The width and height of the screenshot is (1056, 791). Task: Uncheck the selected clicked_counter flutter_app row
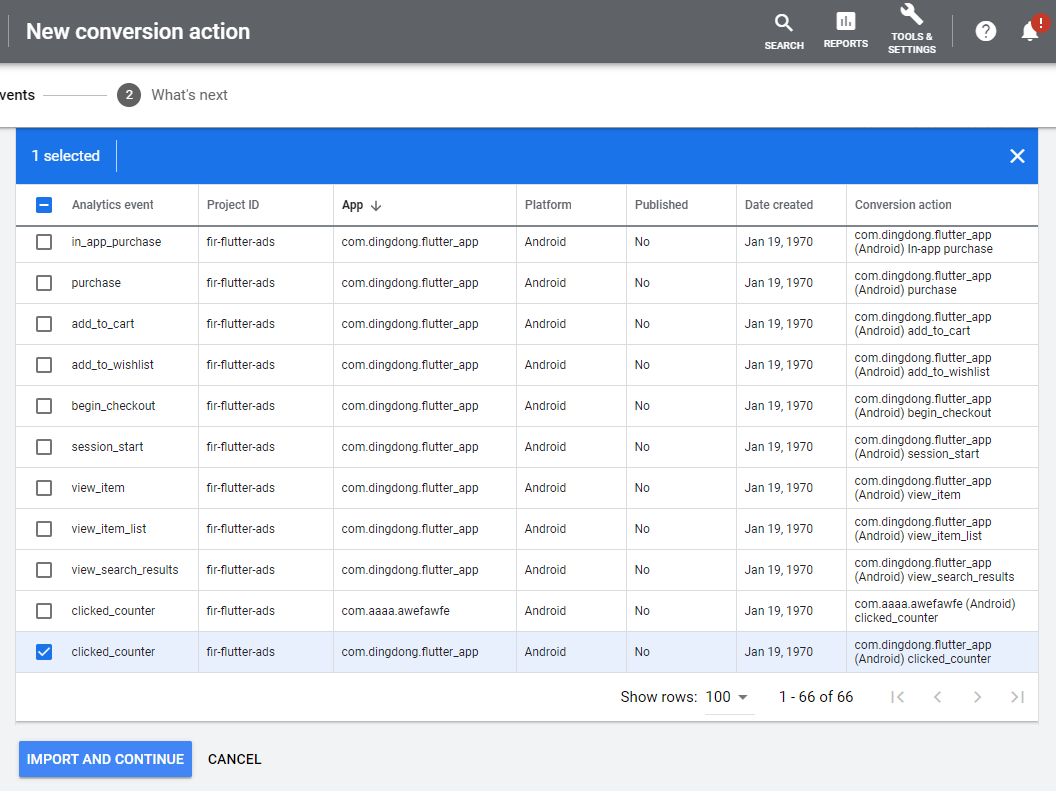(x=44, y=652)
